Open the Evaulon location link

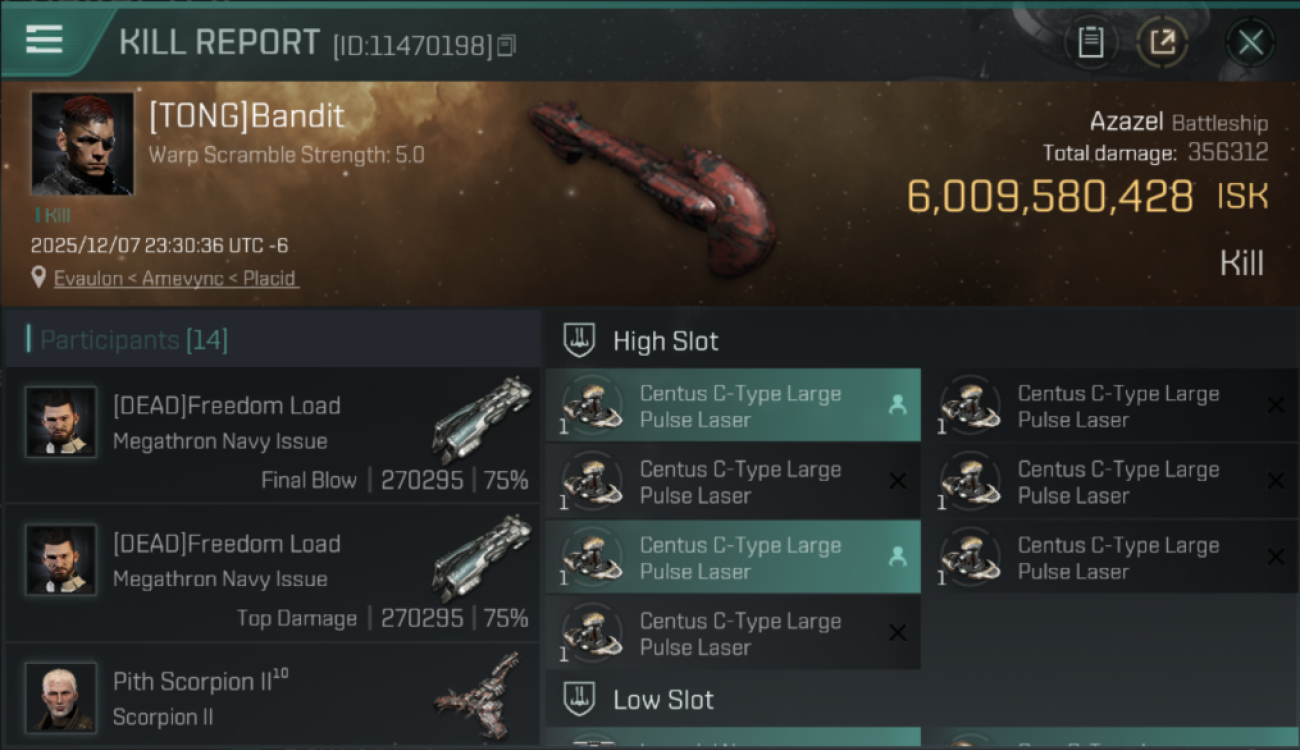tap(176, 278)
